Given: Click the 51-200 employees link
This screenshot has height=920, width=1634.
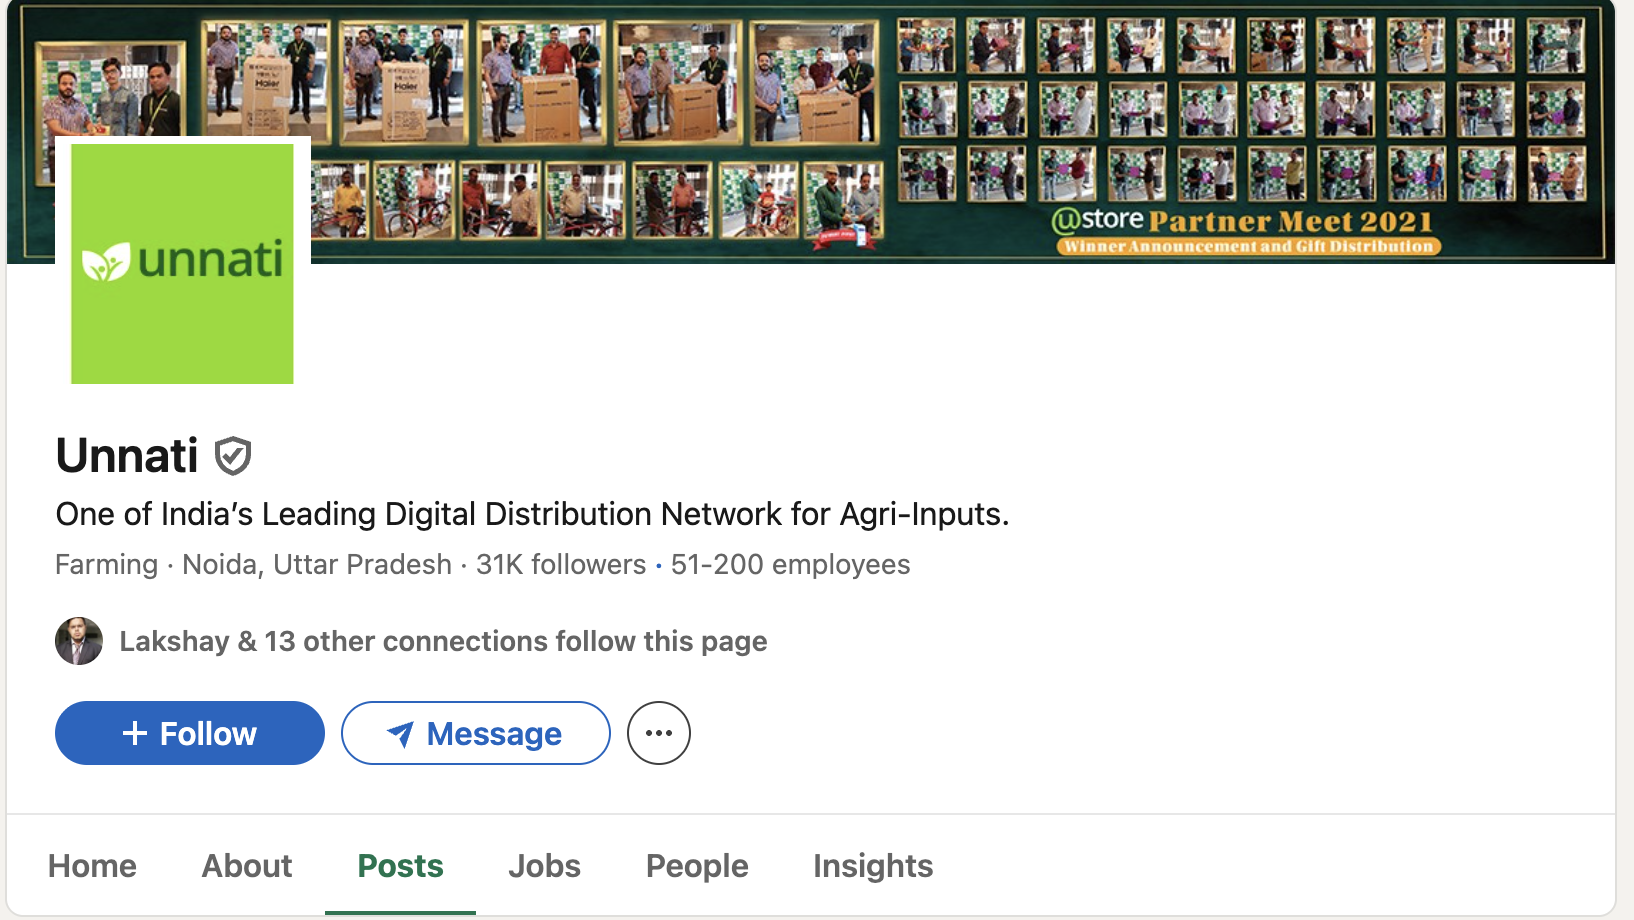Looking at the screenshot, I should coord(790,565).
